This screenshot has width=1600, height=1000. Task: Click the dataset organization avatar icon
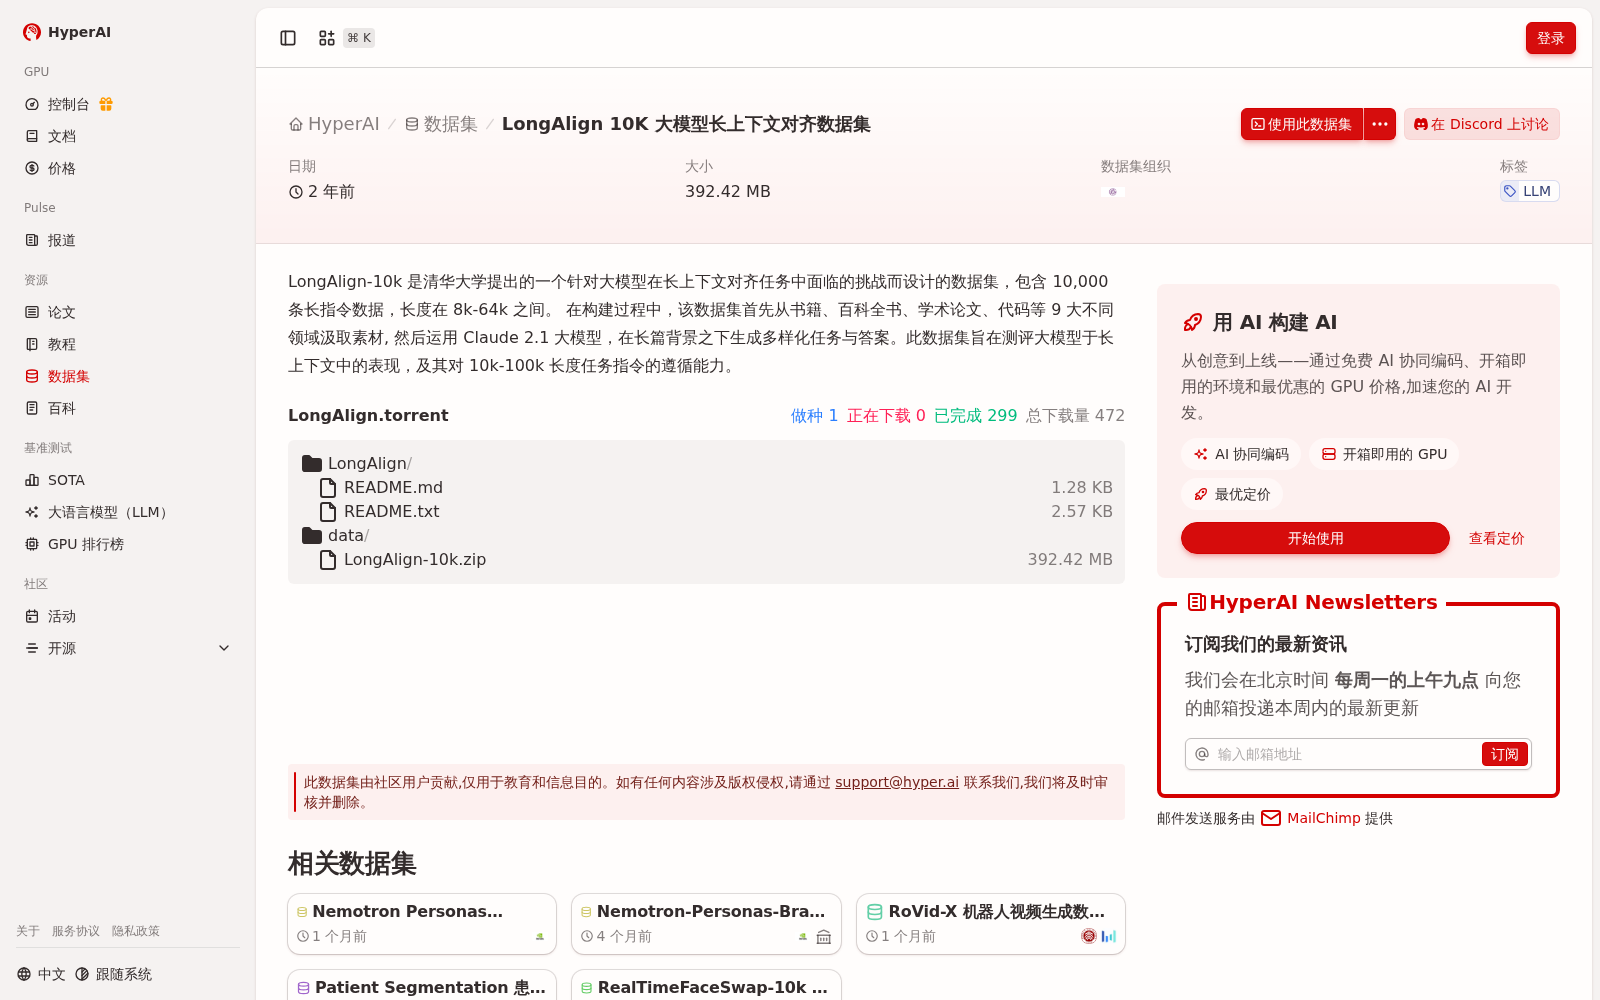[x=1112, y=191]
